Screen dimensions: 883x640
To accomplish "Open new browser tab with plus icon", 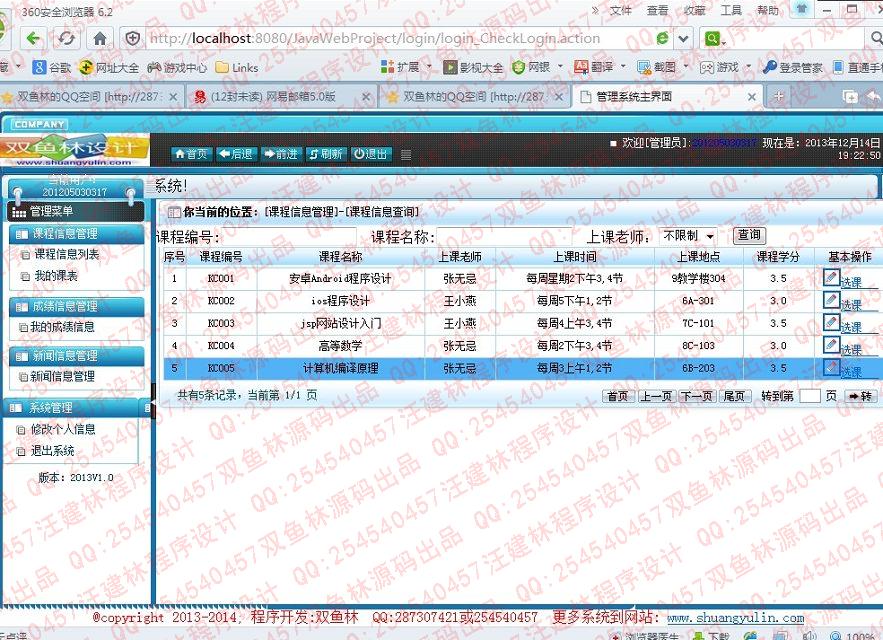I will tap(779, 96).
